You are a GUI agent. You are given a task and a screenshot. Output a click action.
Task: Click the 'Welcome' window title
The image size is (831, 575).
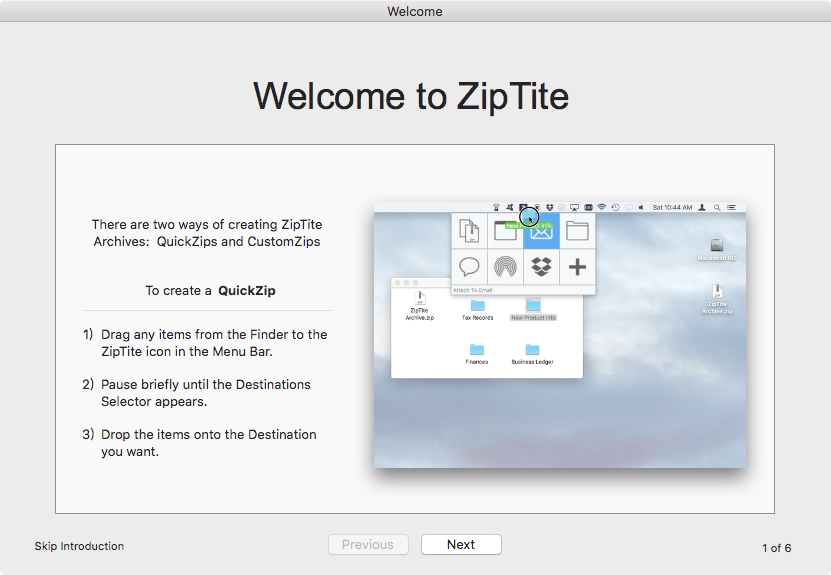415,11
